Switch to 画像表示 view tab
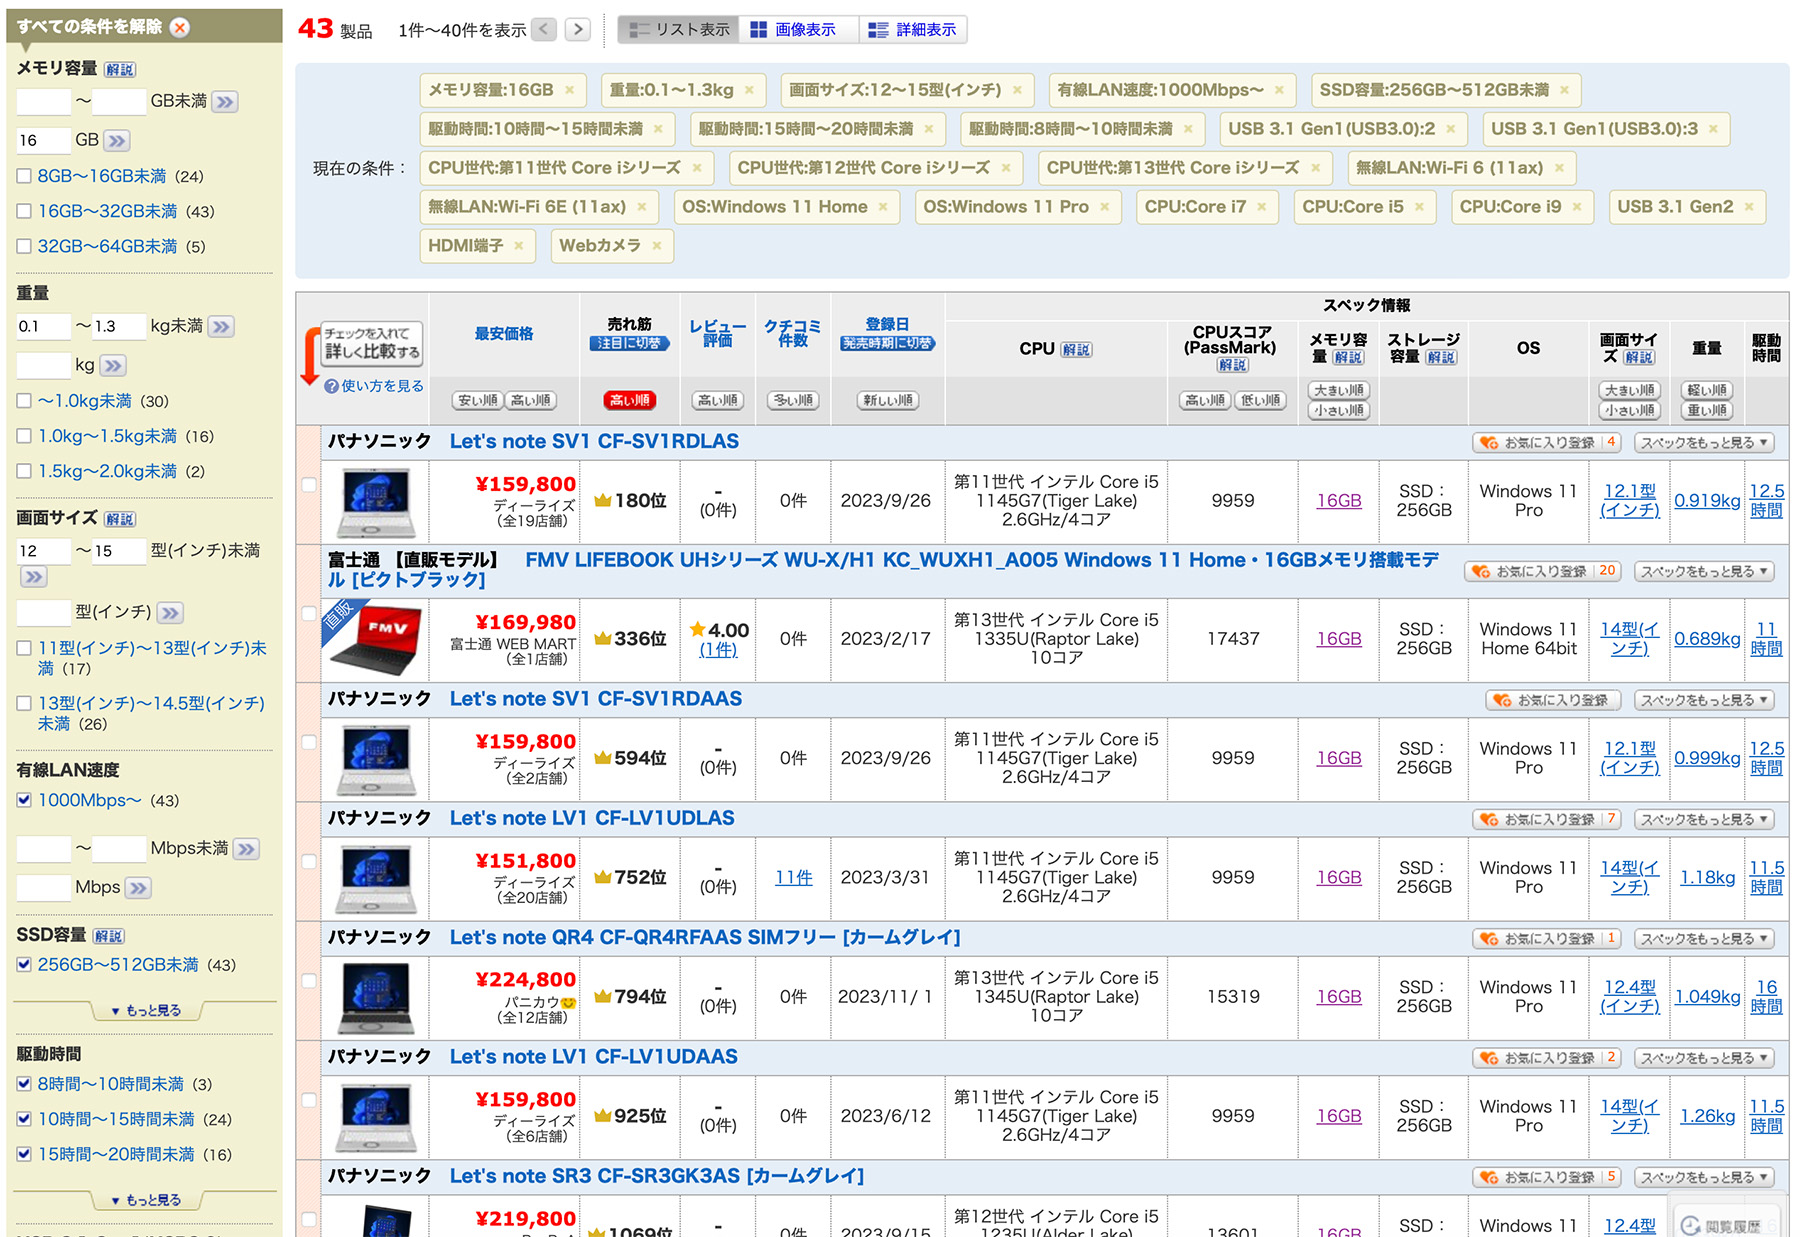The height and width of the screenshot is (1237, 1800). [x=794, y=30]
